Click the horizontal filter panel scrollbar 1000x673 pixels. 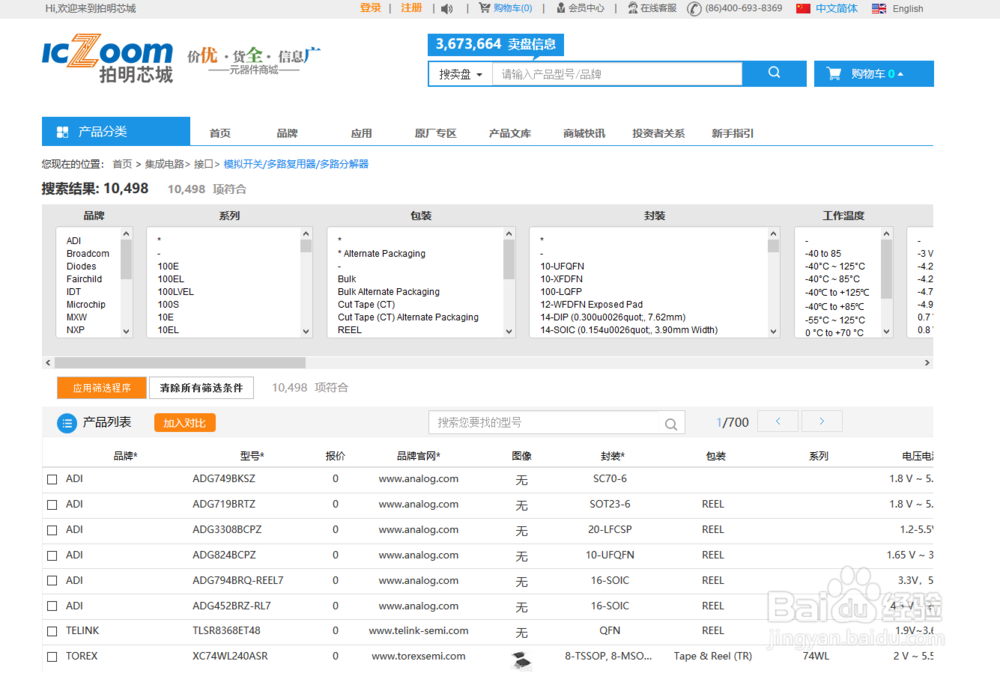180,362
